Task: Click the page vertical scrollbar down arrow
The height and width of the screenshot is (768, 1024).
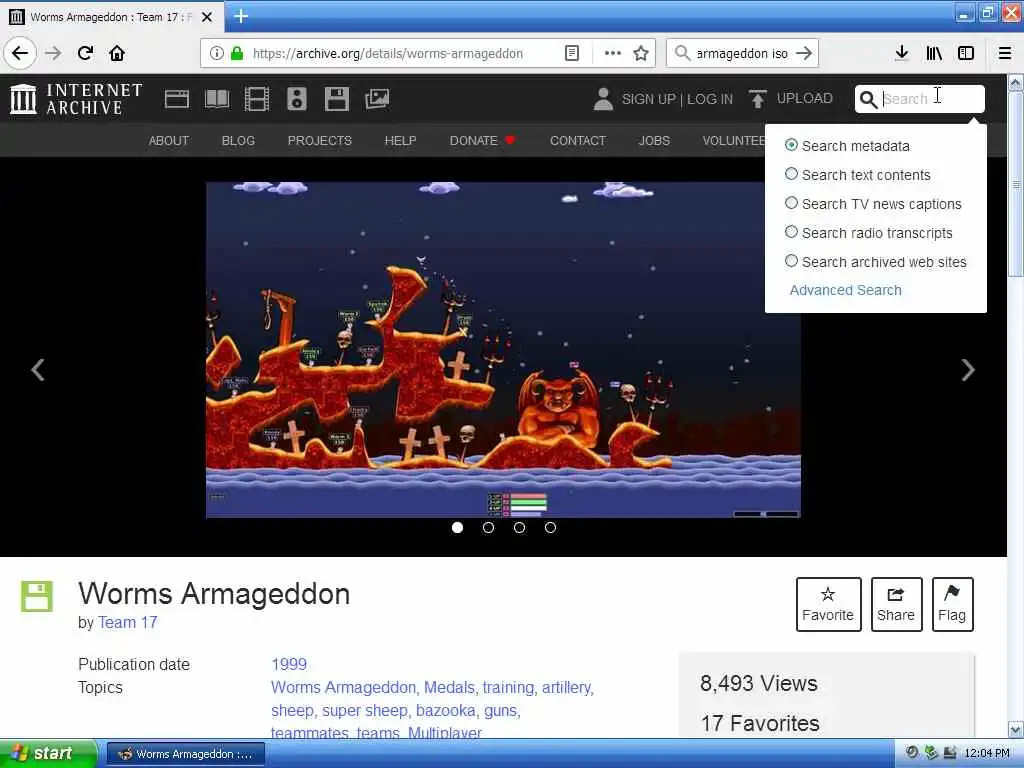Action: 1015,729
